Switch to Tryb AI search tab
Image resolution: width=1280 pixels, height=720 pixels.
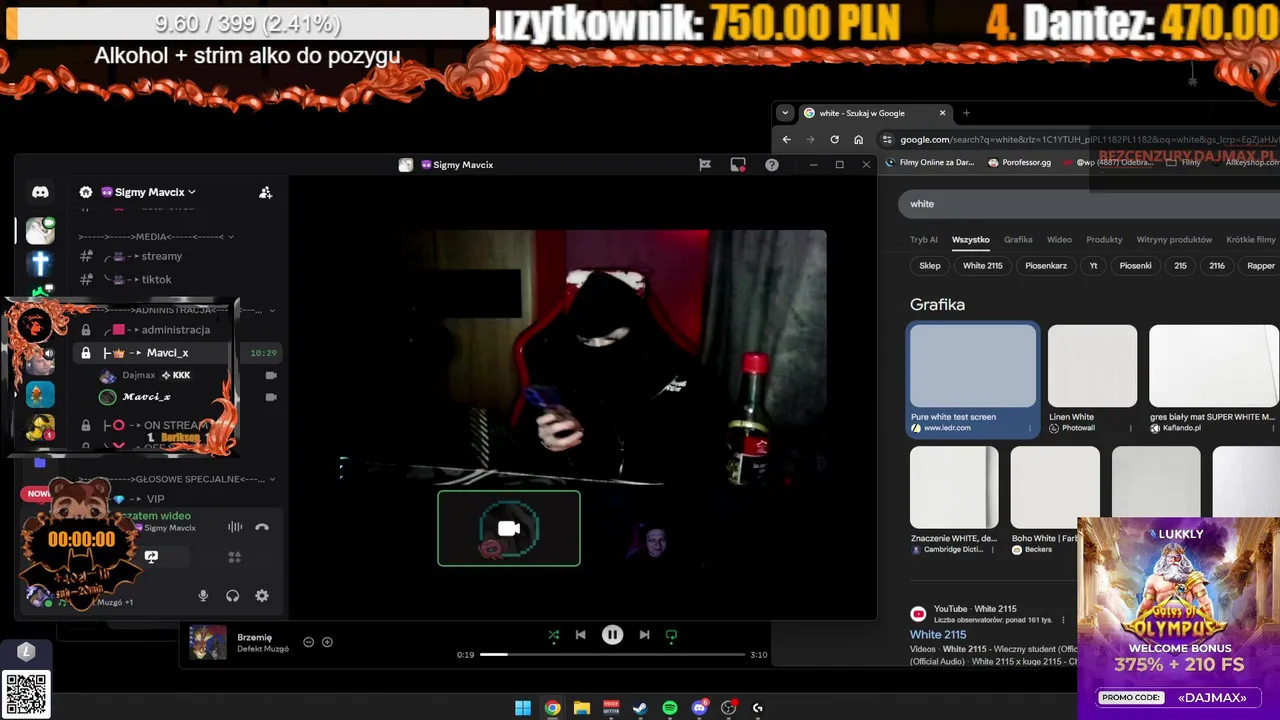point(924,240)
